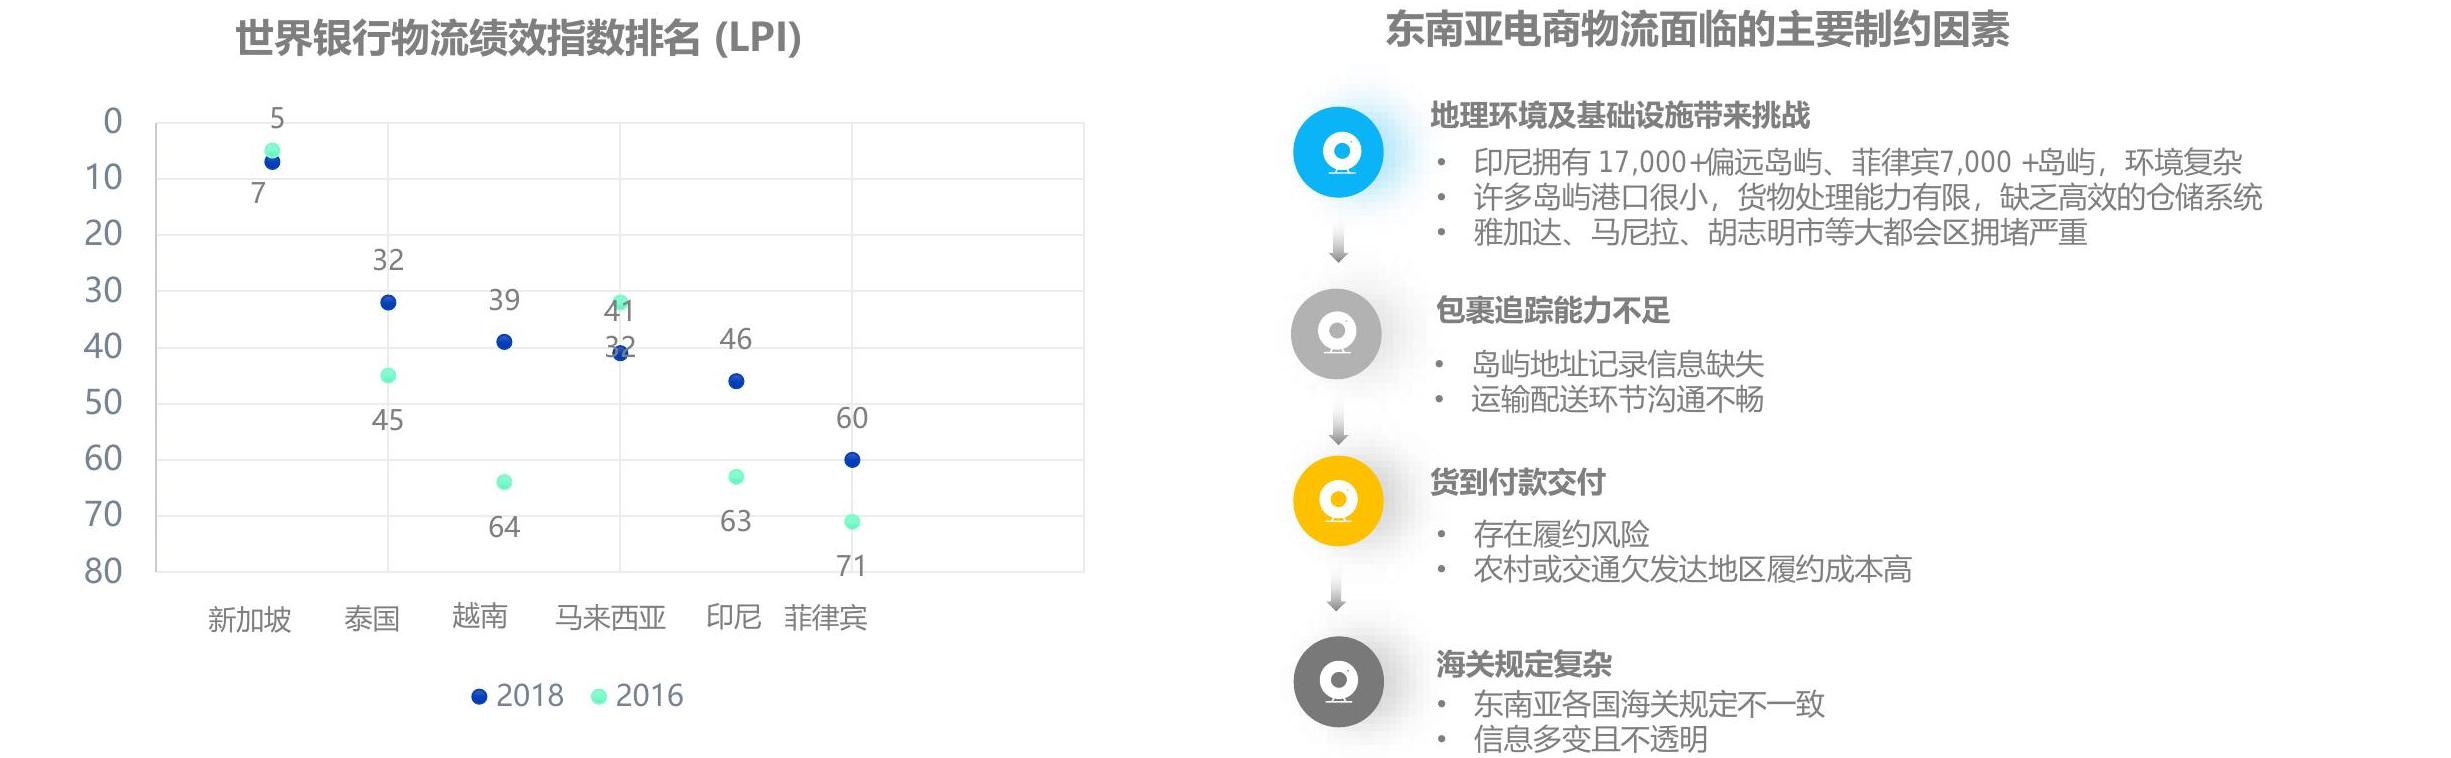The width and height of the screenshot is (2451, 758).
Task: Click the y-axis value 40
Action: pos(103,347)
